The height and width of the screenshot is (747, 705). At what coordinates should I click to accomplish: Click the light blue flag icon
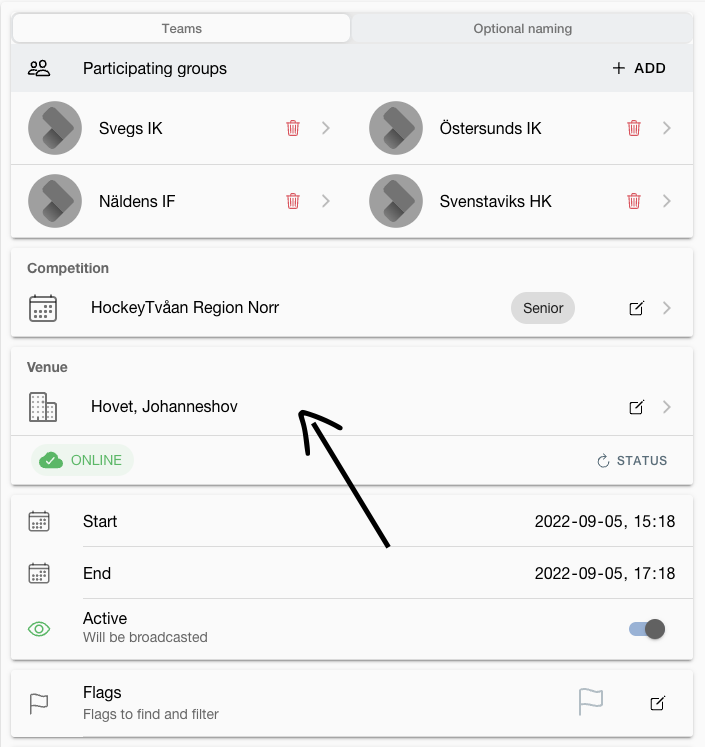pyautogui.click(x=591, y=701)
